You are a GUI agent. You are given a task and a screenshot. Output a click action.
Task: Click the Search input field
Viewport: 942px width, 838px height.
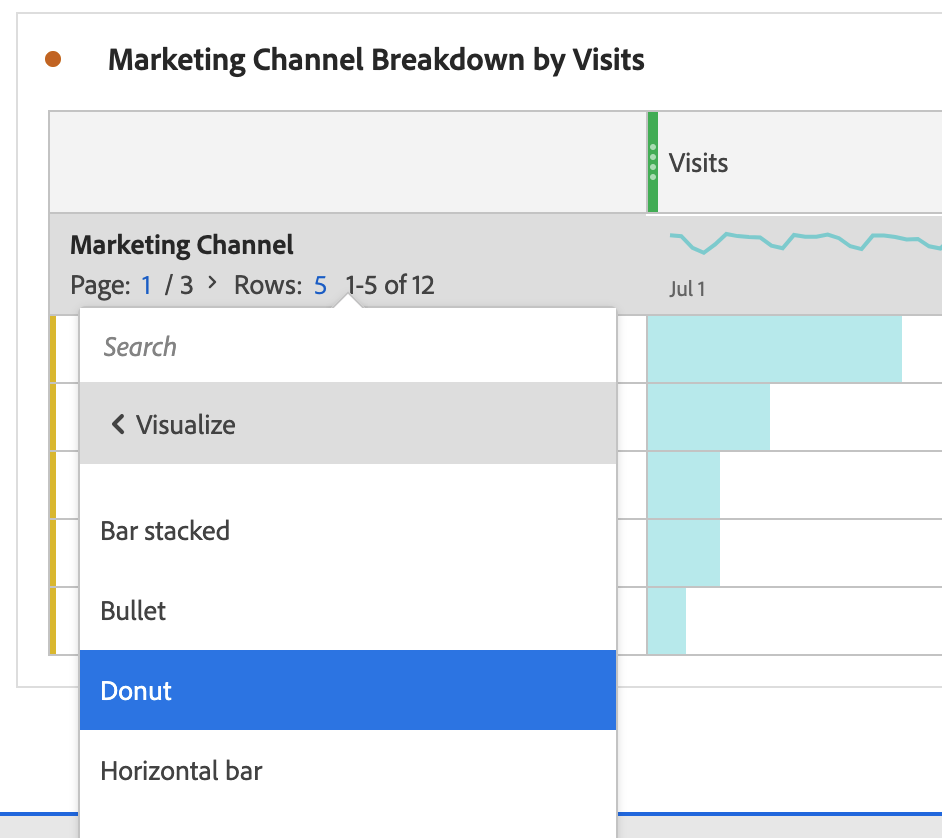[x=300, y=346]
